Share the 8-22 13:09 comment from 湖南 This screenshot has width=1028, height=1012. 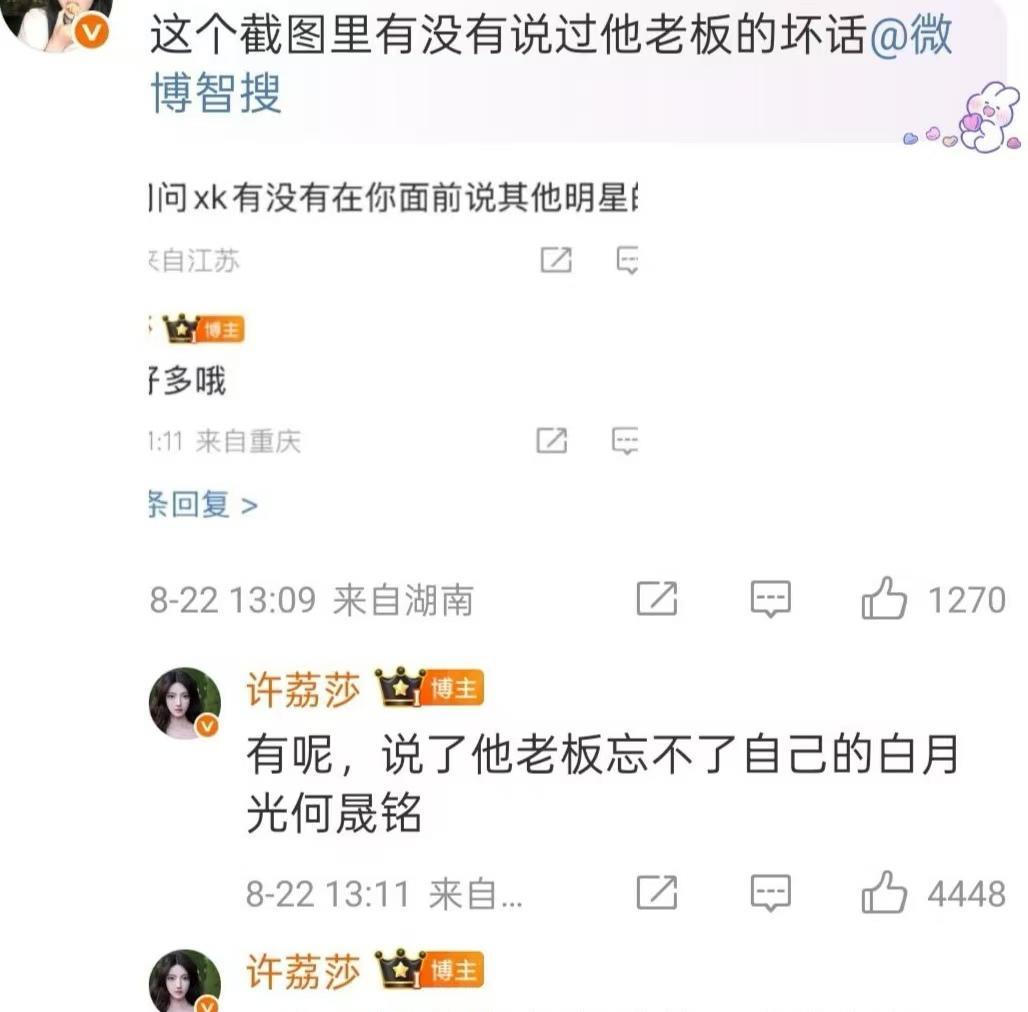click(x=657, y=598)
